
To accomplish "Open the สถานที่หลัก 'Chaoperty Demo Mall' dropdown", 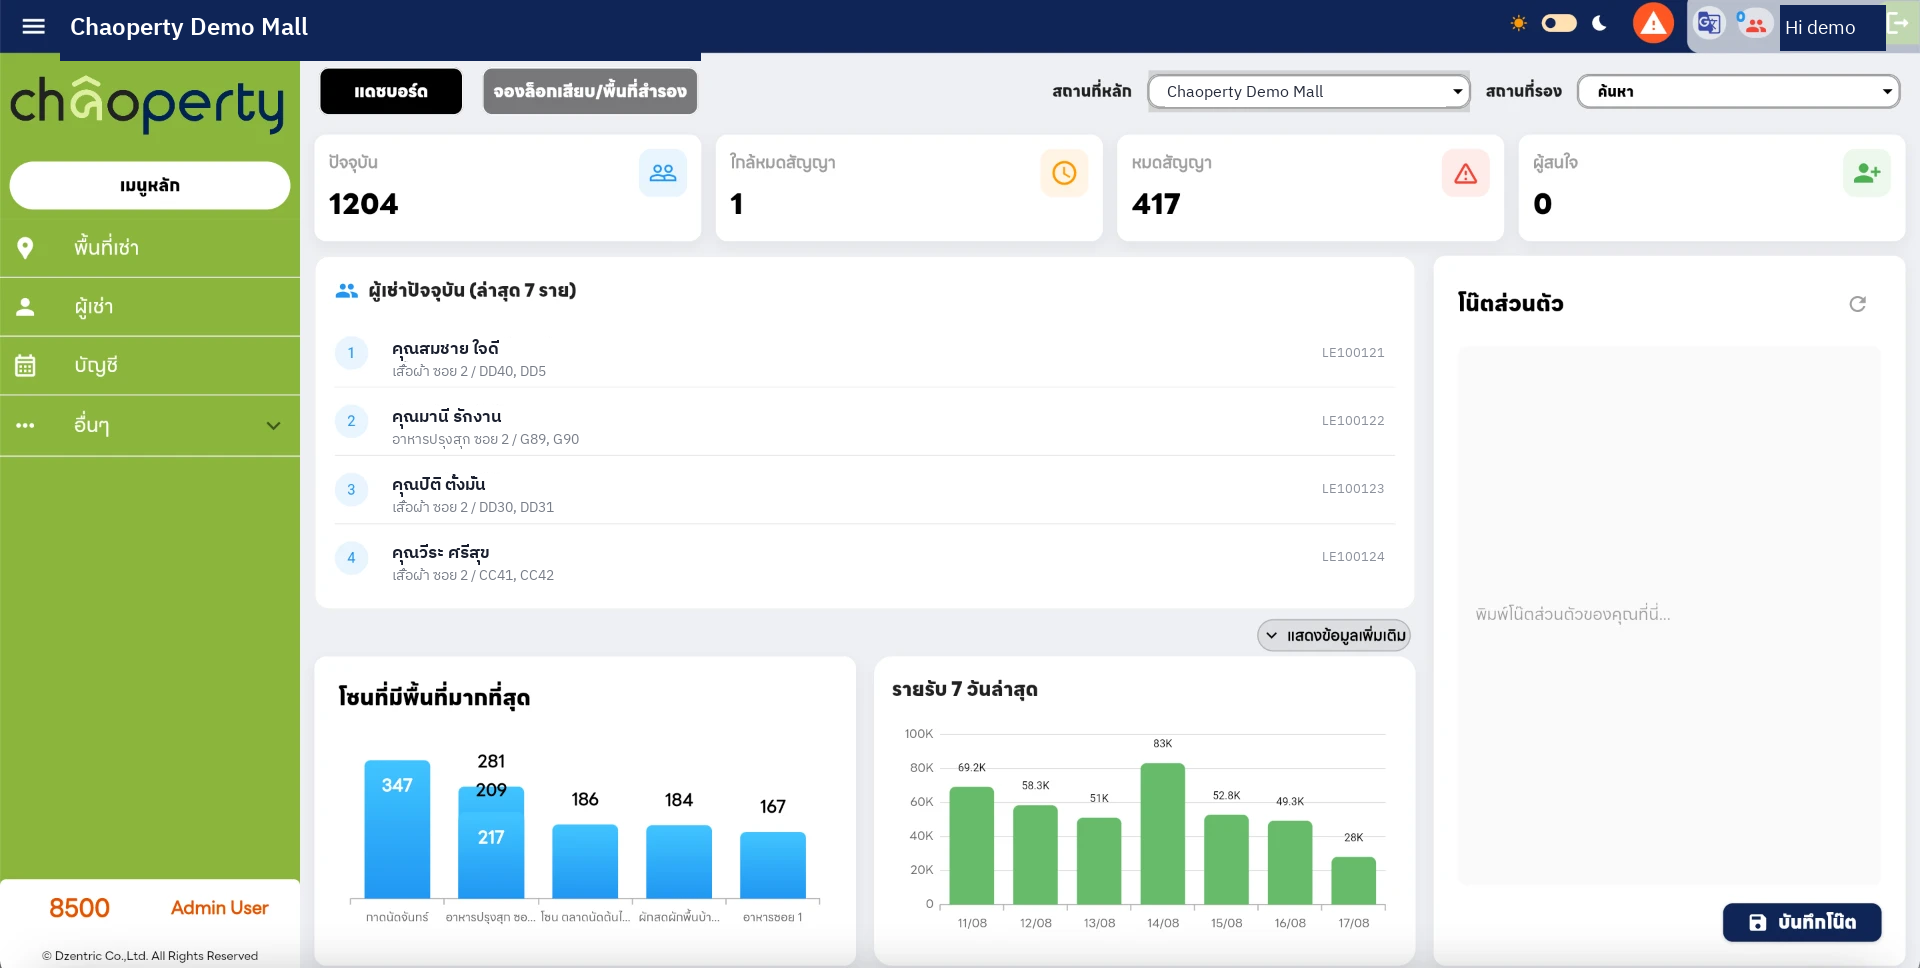I will (1309, 91).
